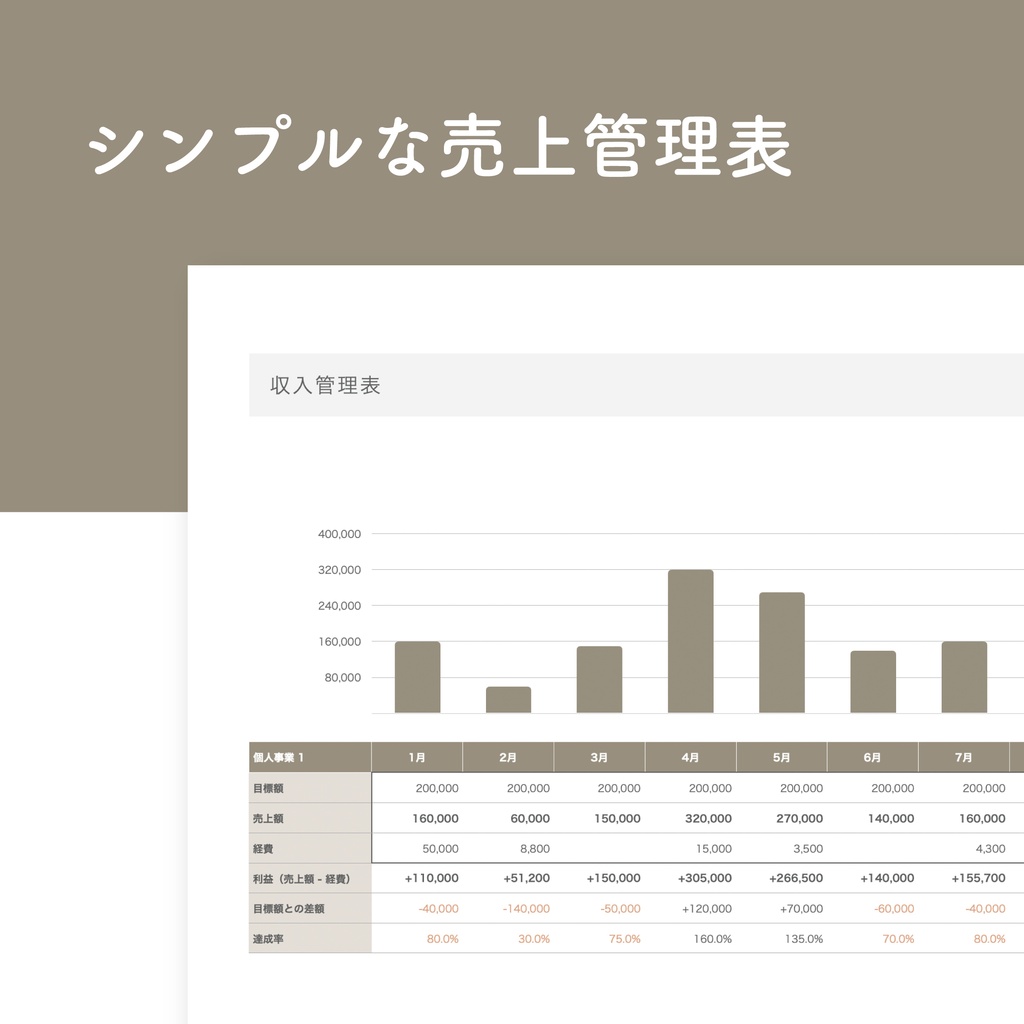Viewport: 1024px width, 1024px height.
Task: Select the 1月 column header
Action: [x=417, y=758]
